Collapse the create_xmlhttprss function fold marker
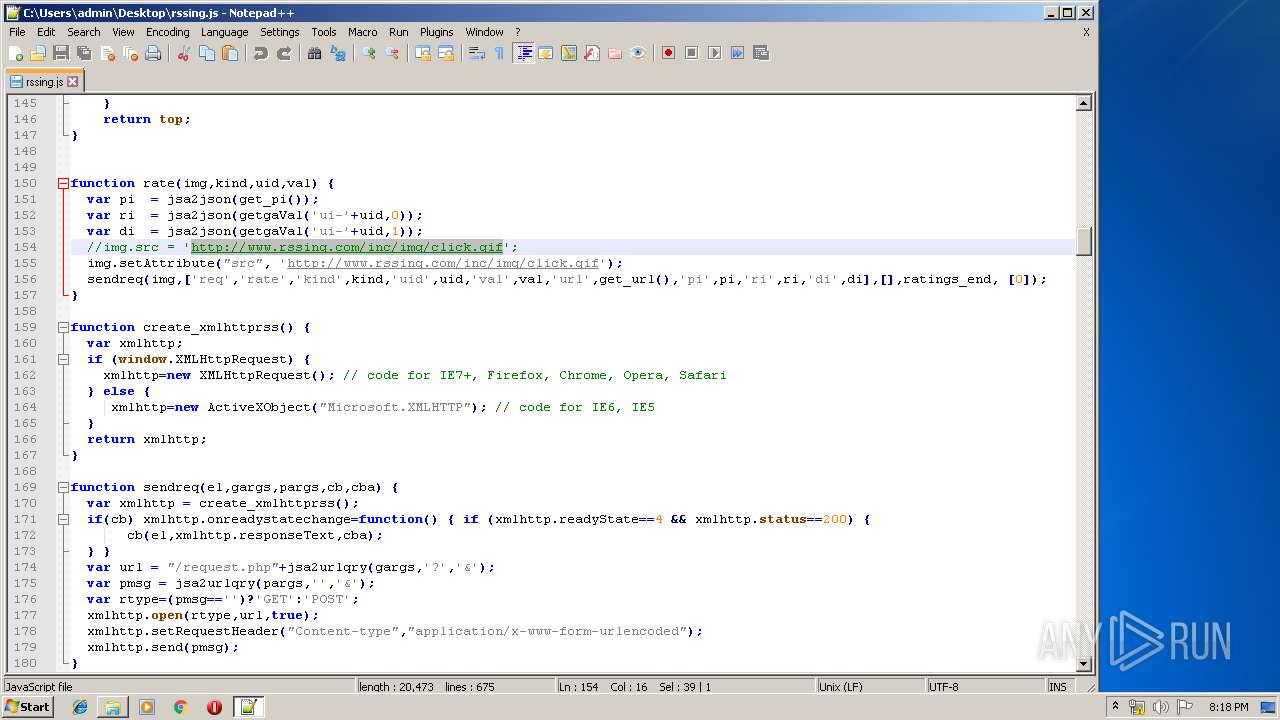1280x720 pixels. tap(63, 327)
